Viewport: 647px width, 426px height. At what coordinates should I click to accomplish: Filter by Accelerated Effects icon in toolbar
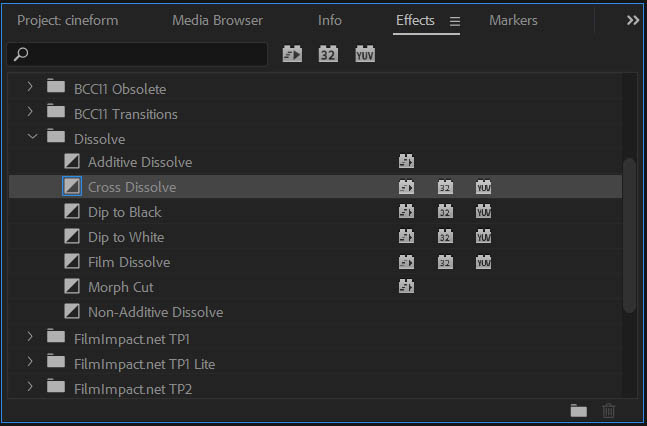coord(292,54)
